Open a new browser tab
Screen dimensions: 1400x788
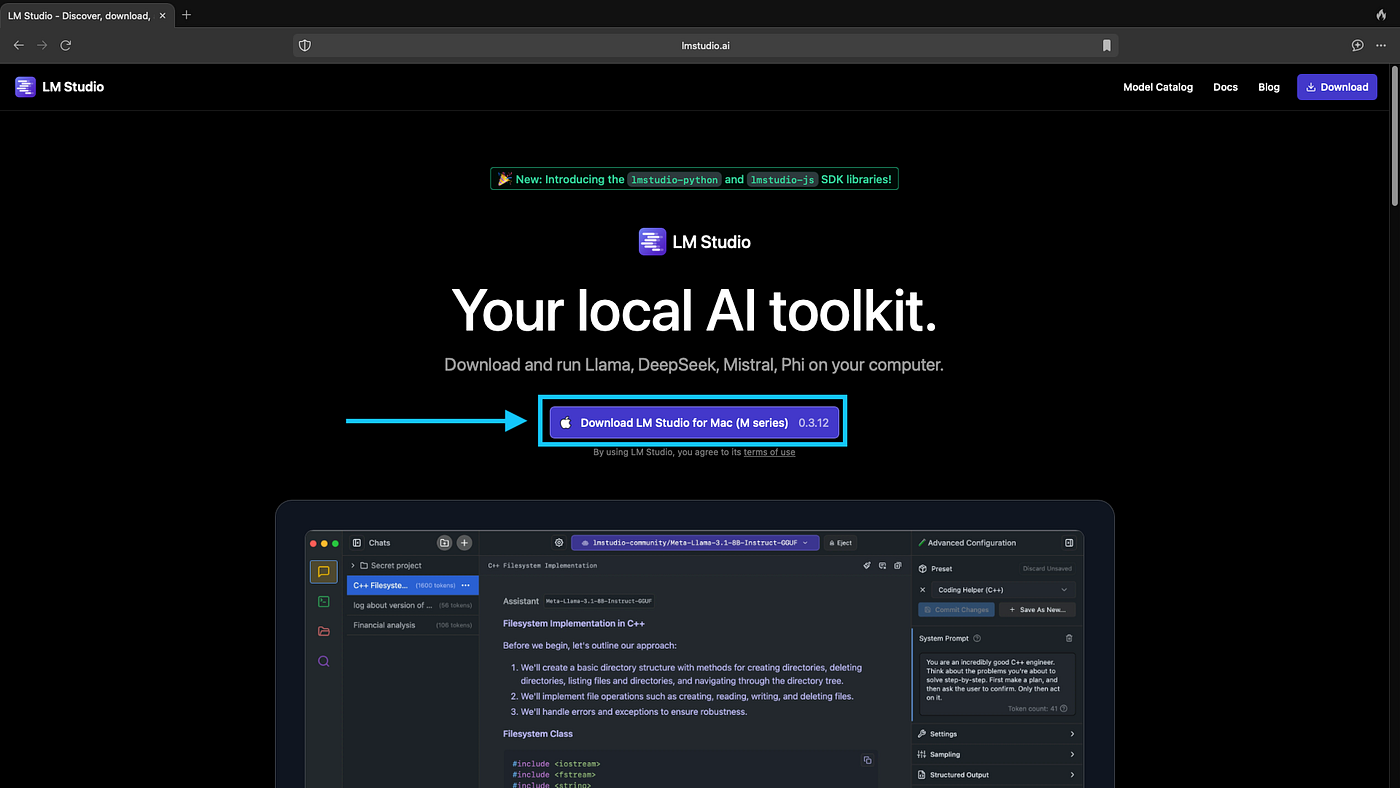point(186,15)
